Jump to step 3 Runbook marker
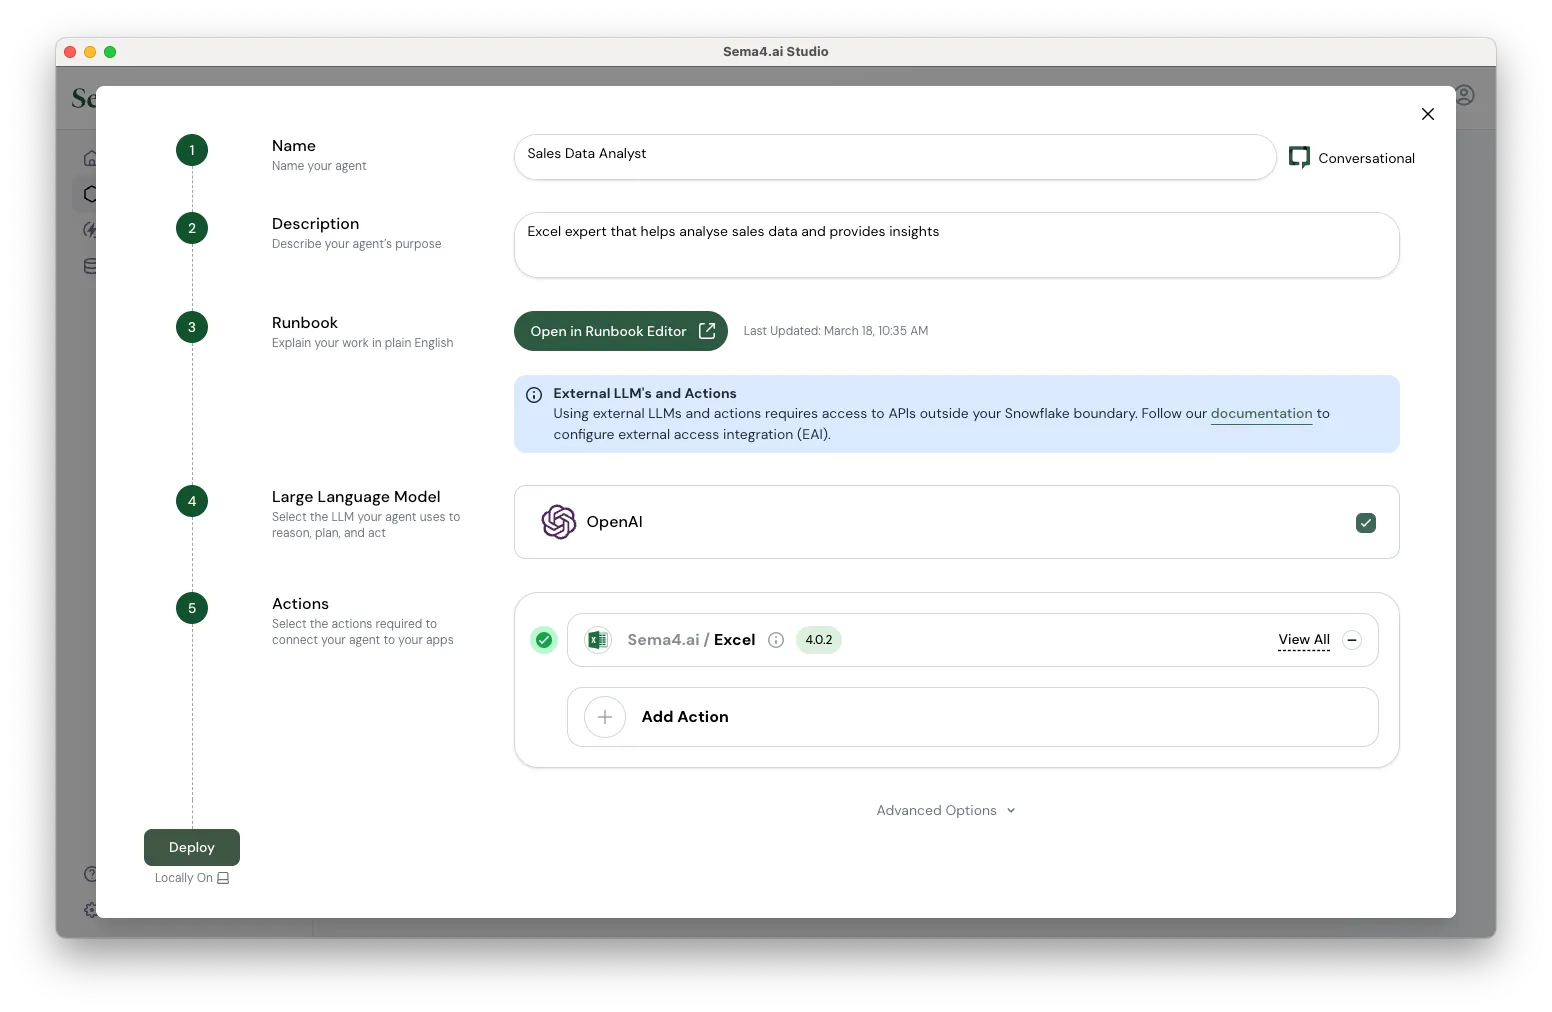1552x1012 pixels. click(192, 327)
